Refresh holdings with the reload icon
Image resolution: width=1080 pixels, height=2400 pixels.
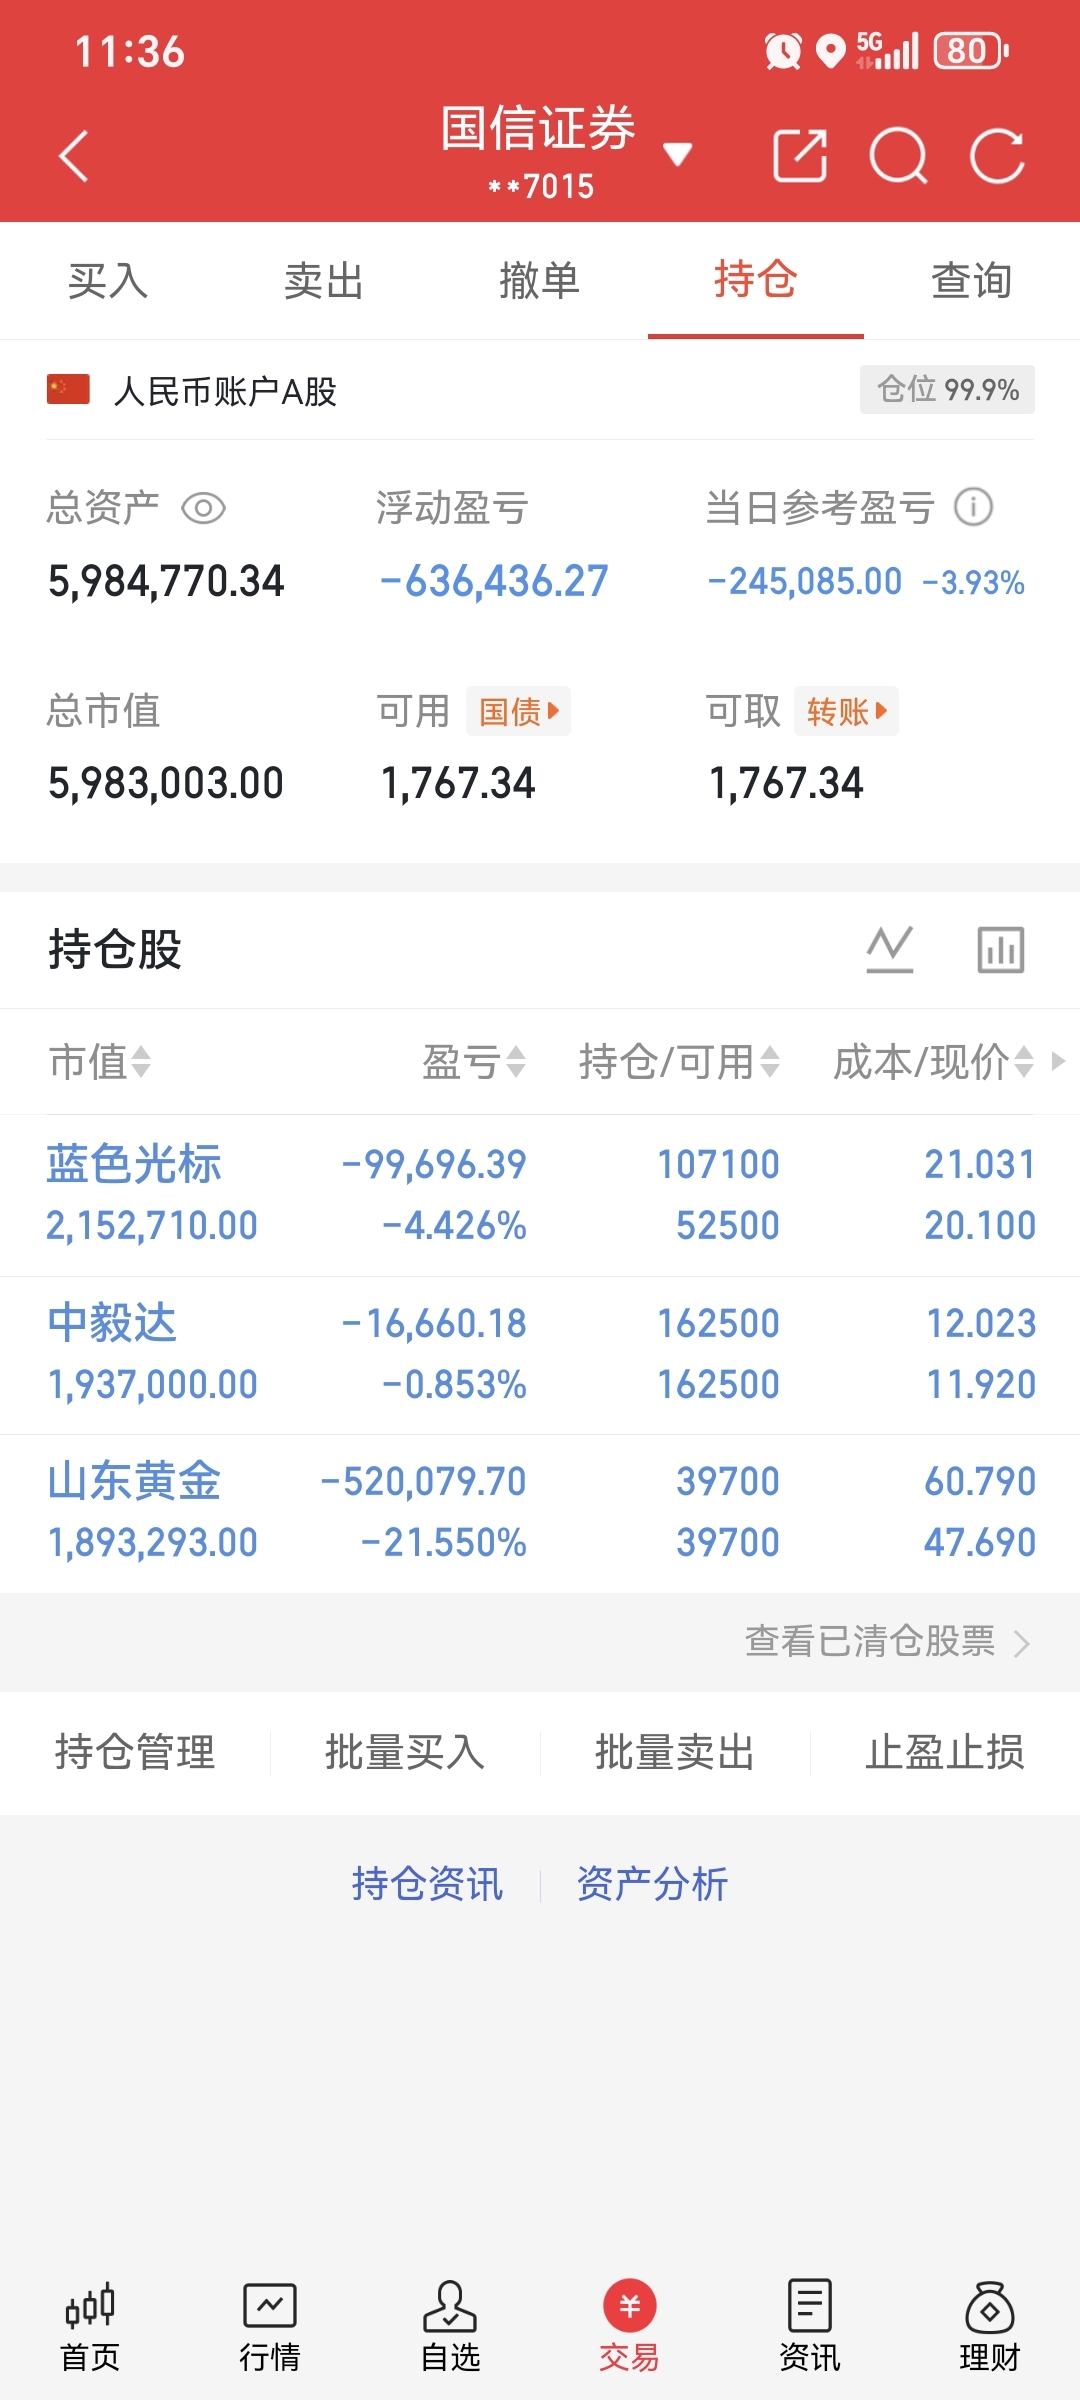(x=997, y=156)
